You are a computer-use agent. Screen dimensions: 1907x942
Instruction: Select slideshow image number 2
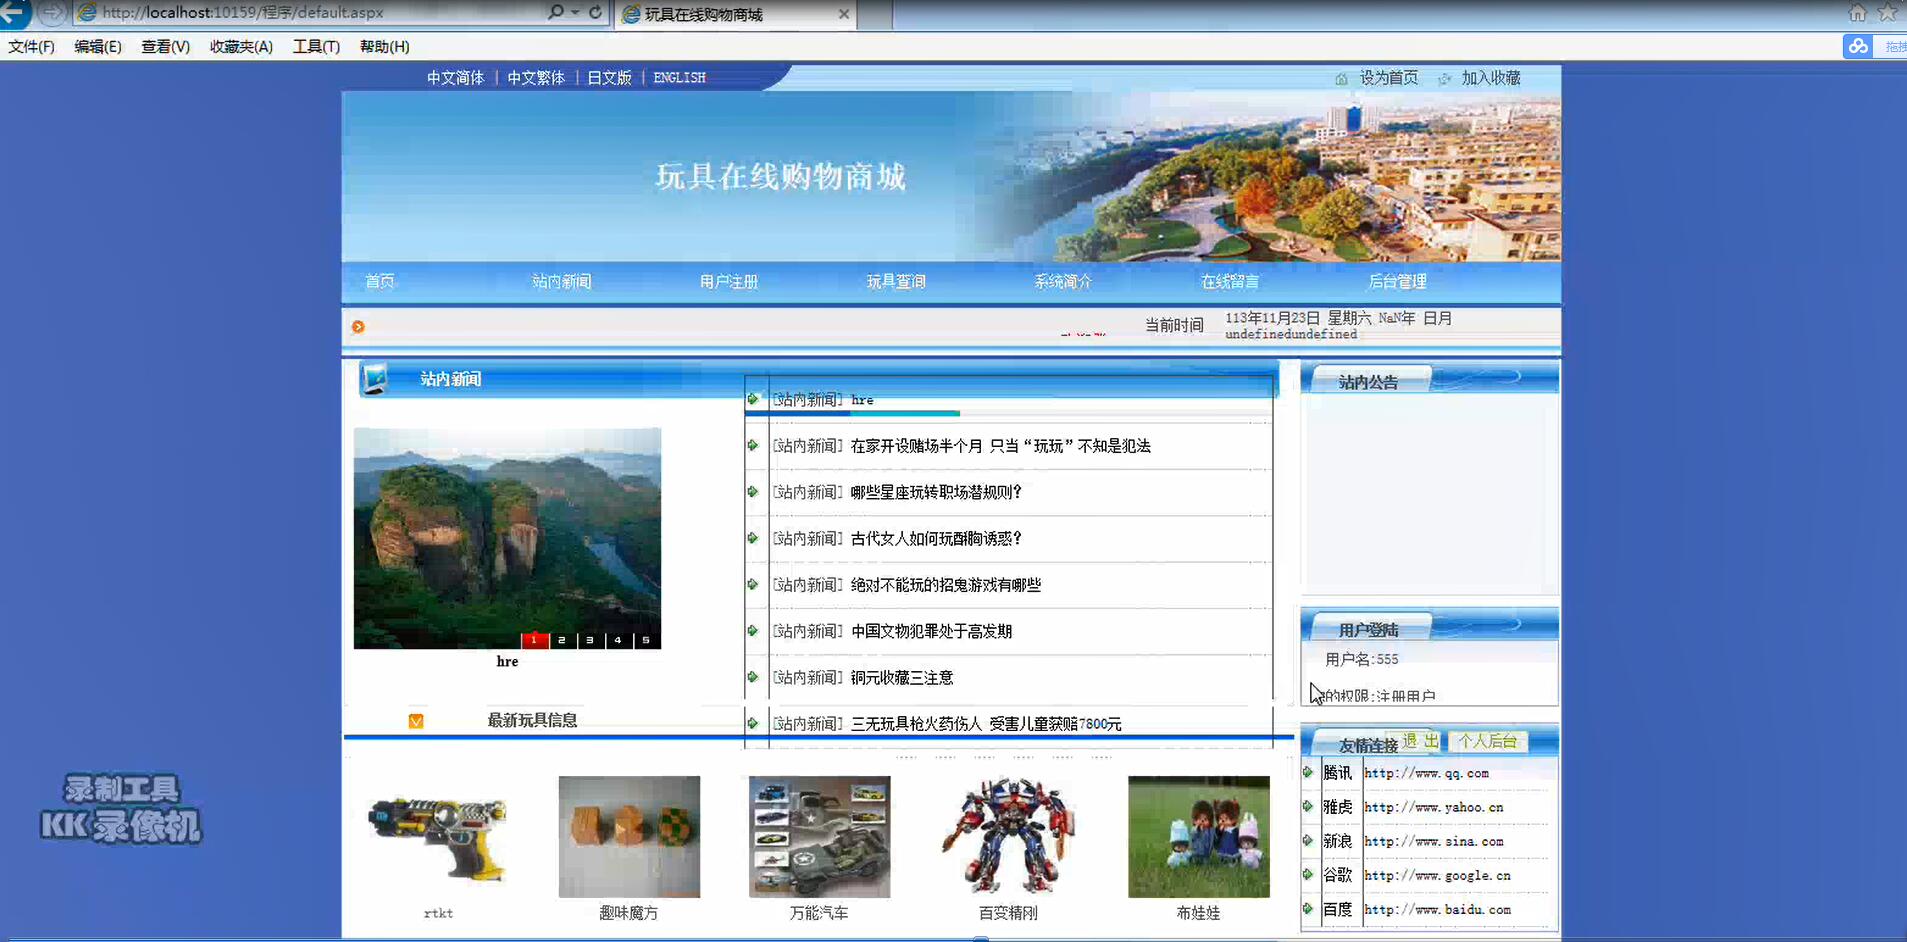(x=562, y=640)
